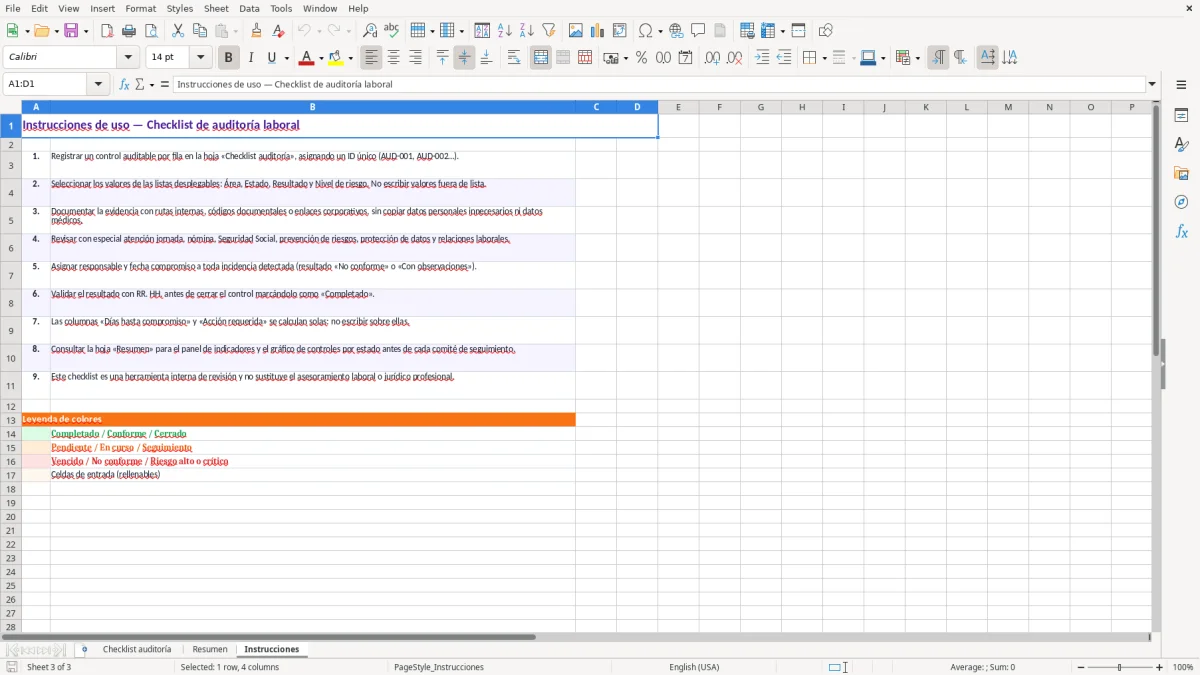Insert a comment
The height and width of the screenshot is (675, 1200).
[699, 31]
